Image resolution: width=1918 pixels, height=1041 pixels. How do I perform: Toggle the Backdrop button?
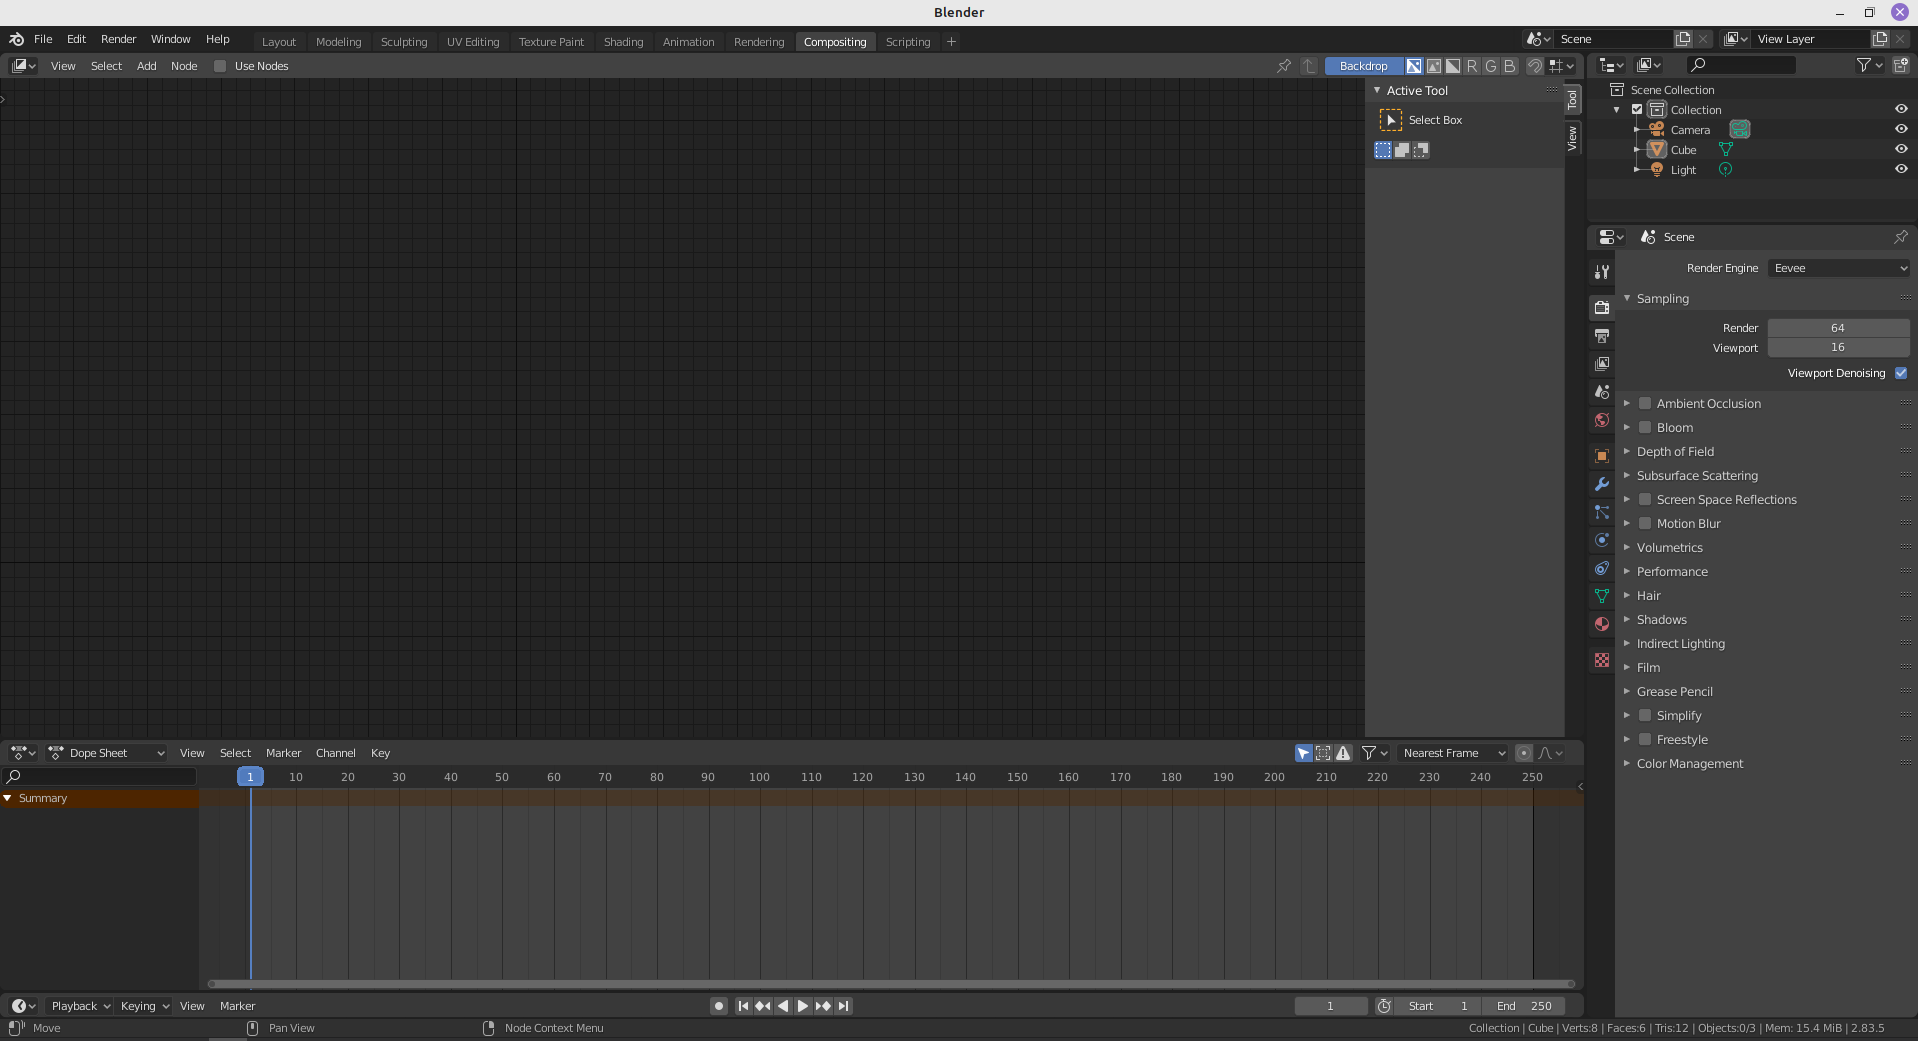[1363, 66]
